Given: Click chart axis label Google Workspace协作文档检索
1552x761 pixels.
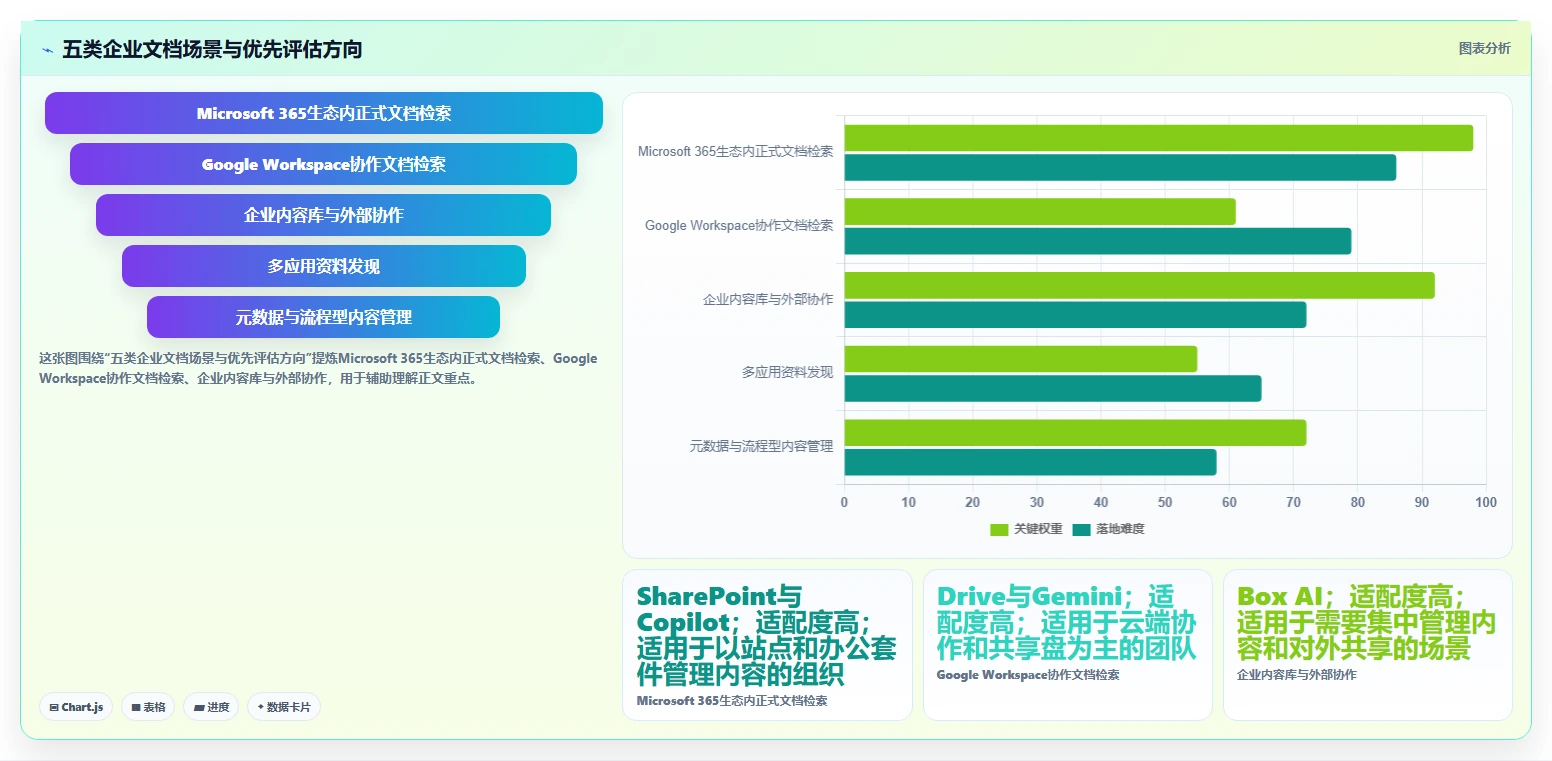Looking at the screenshot, I should click(739, 226).
